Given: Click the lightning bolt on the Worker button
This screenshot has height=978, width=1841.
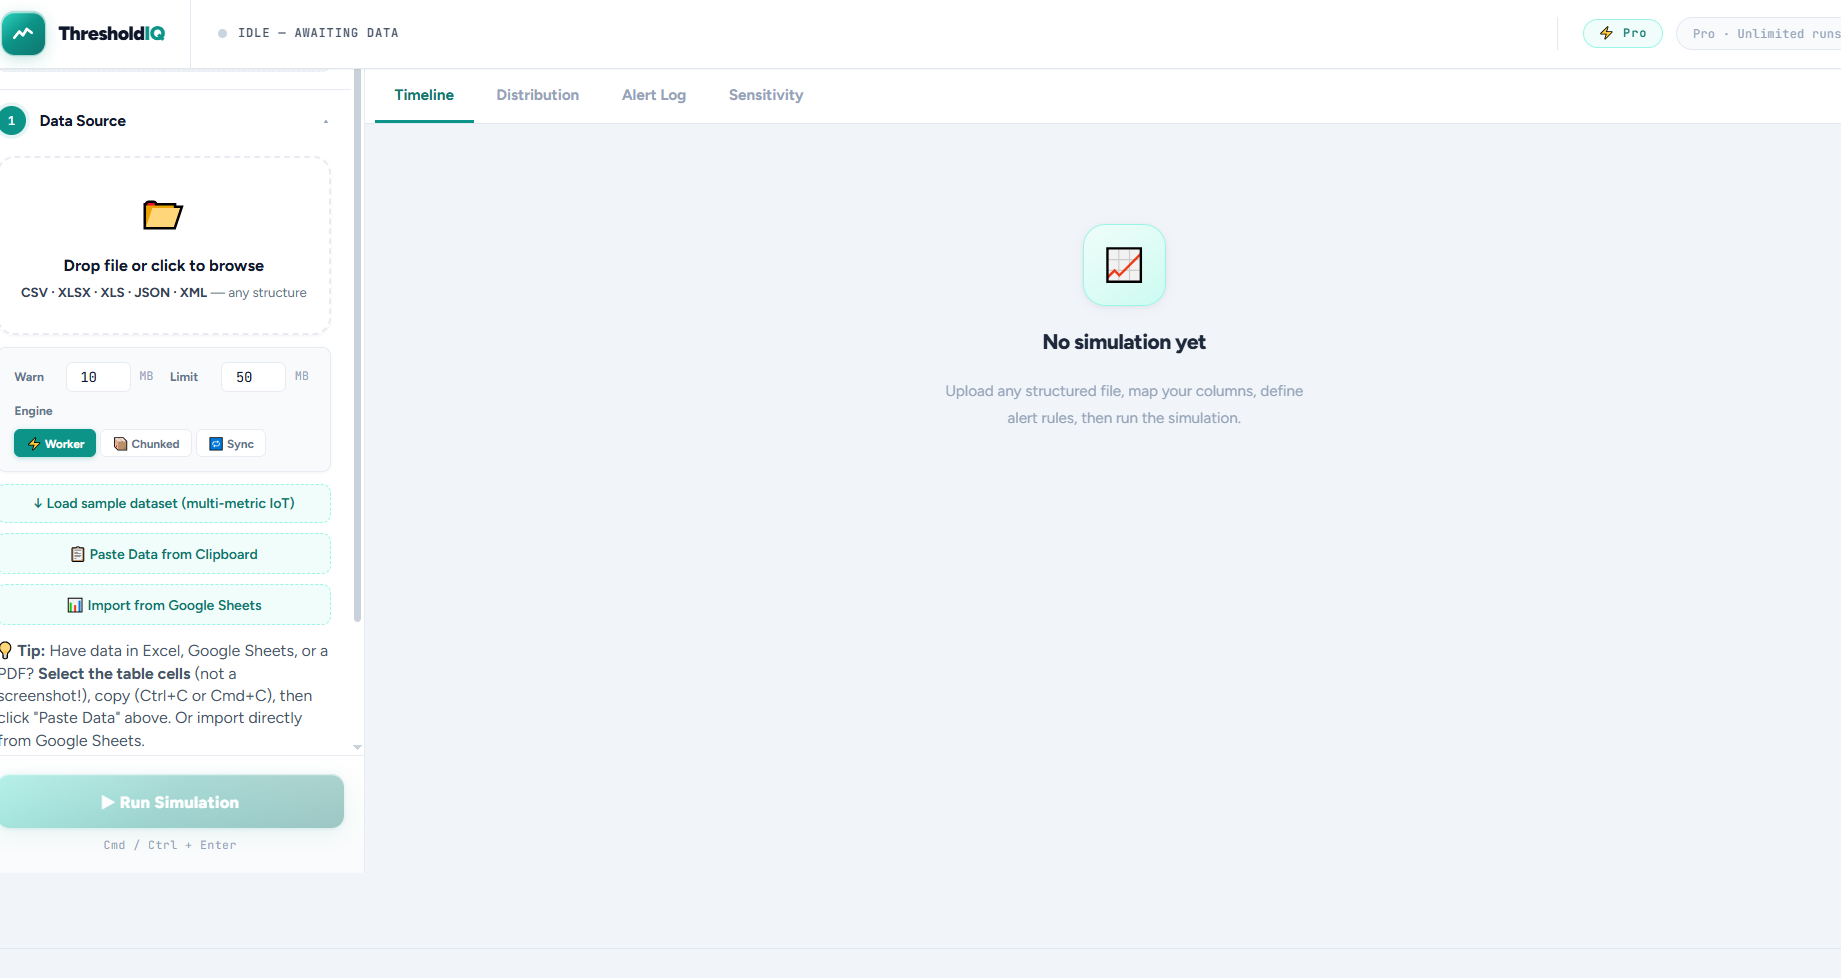Looking at the screenshot, I should pos(35,443).
